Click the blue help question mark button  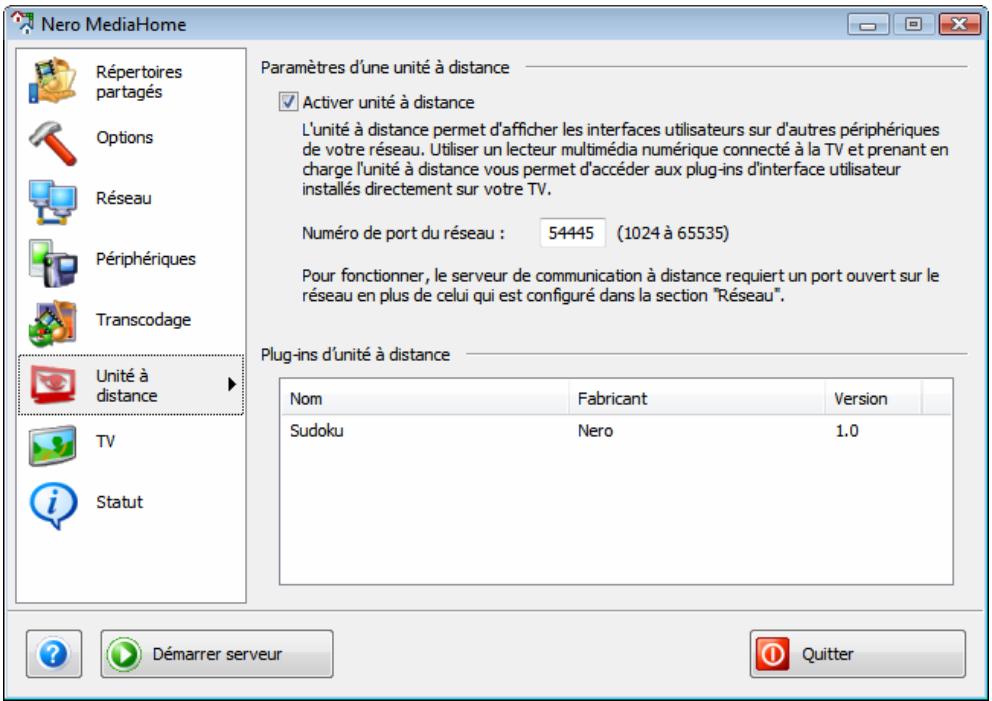pyautogui.click(x=54, y=654)
